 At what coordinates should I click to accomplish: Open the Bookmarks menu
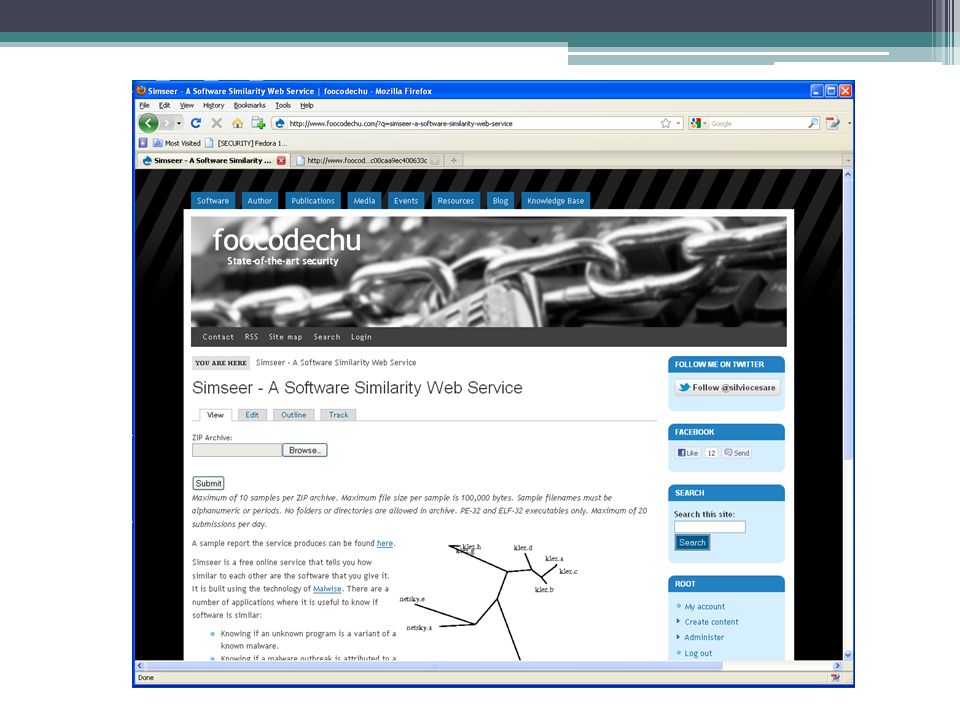(250, 105)
